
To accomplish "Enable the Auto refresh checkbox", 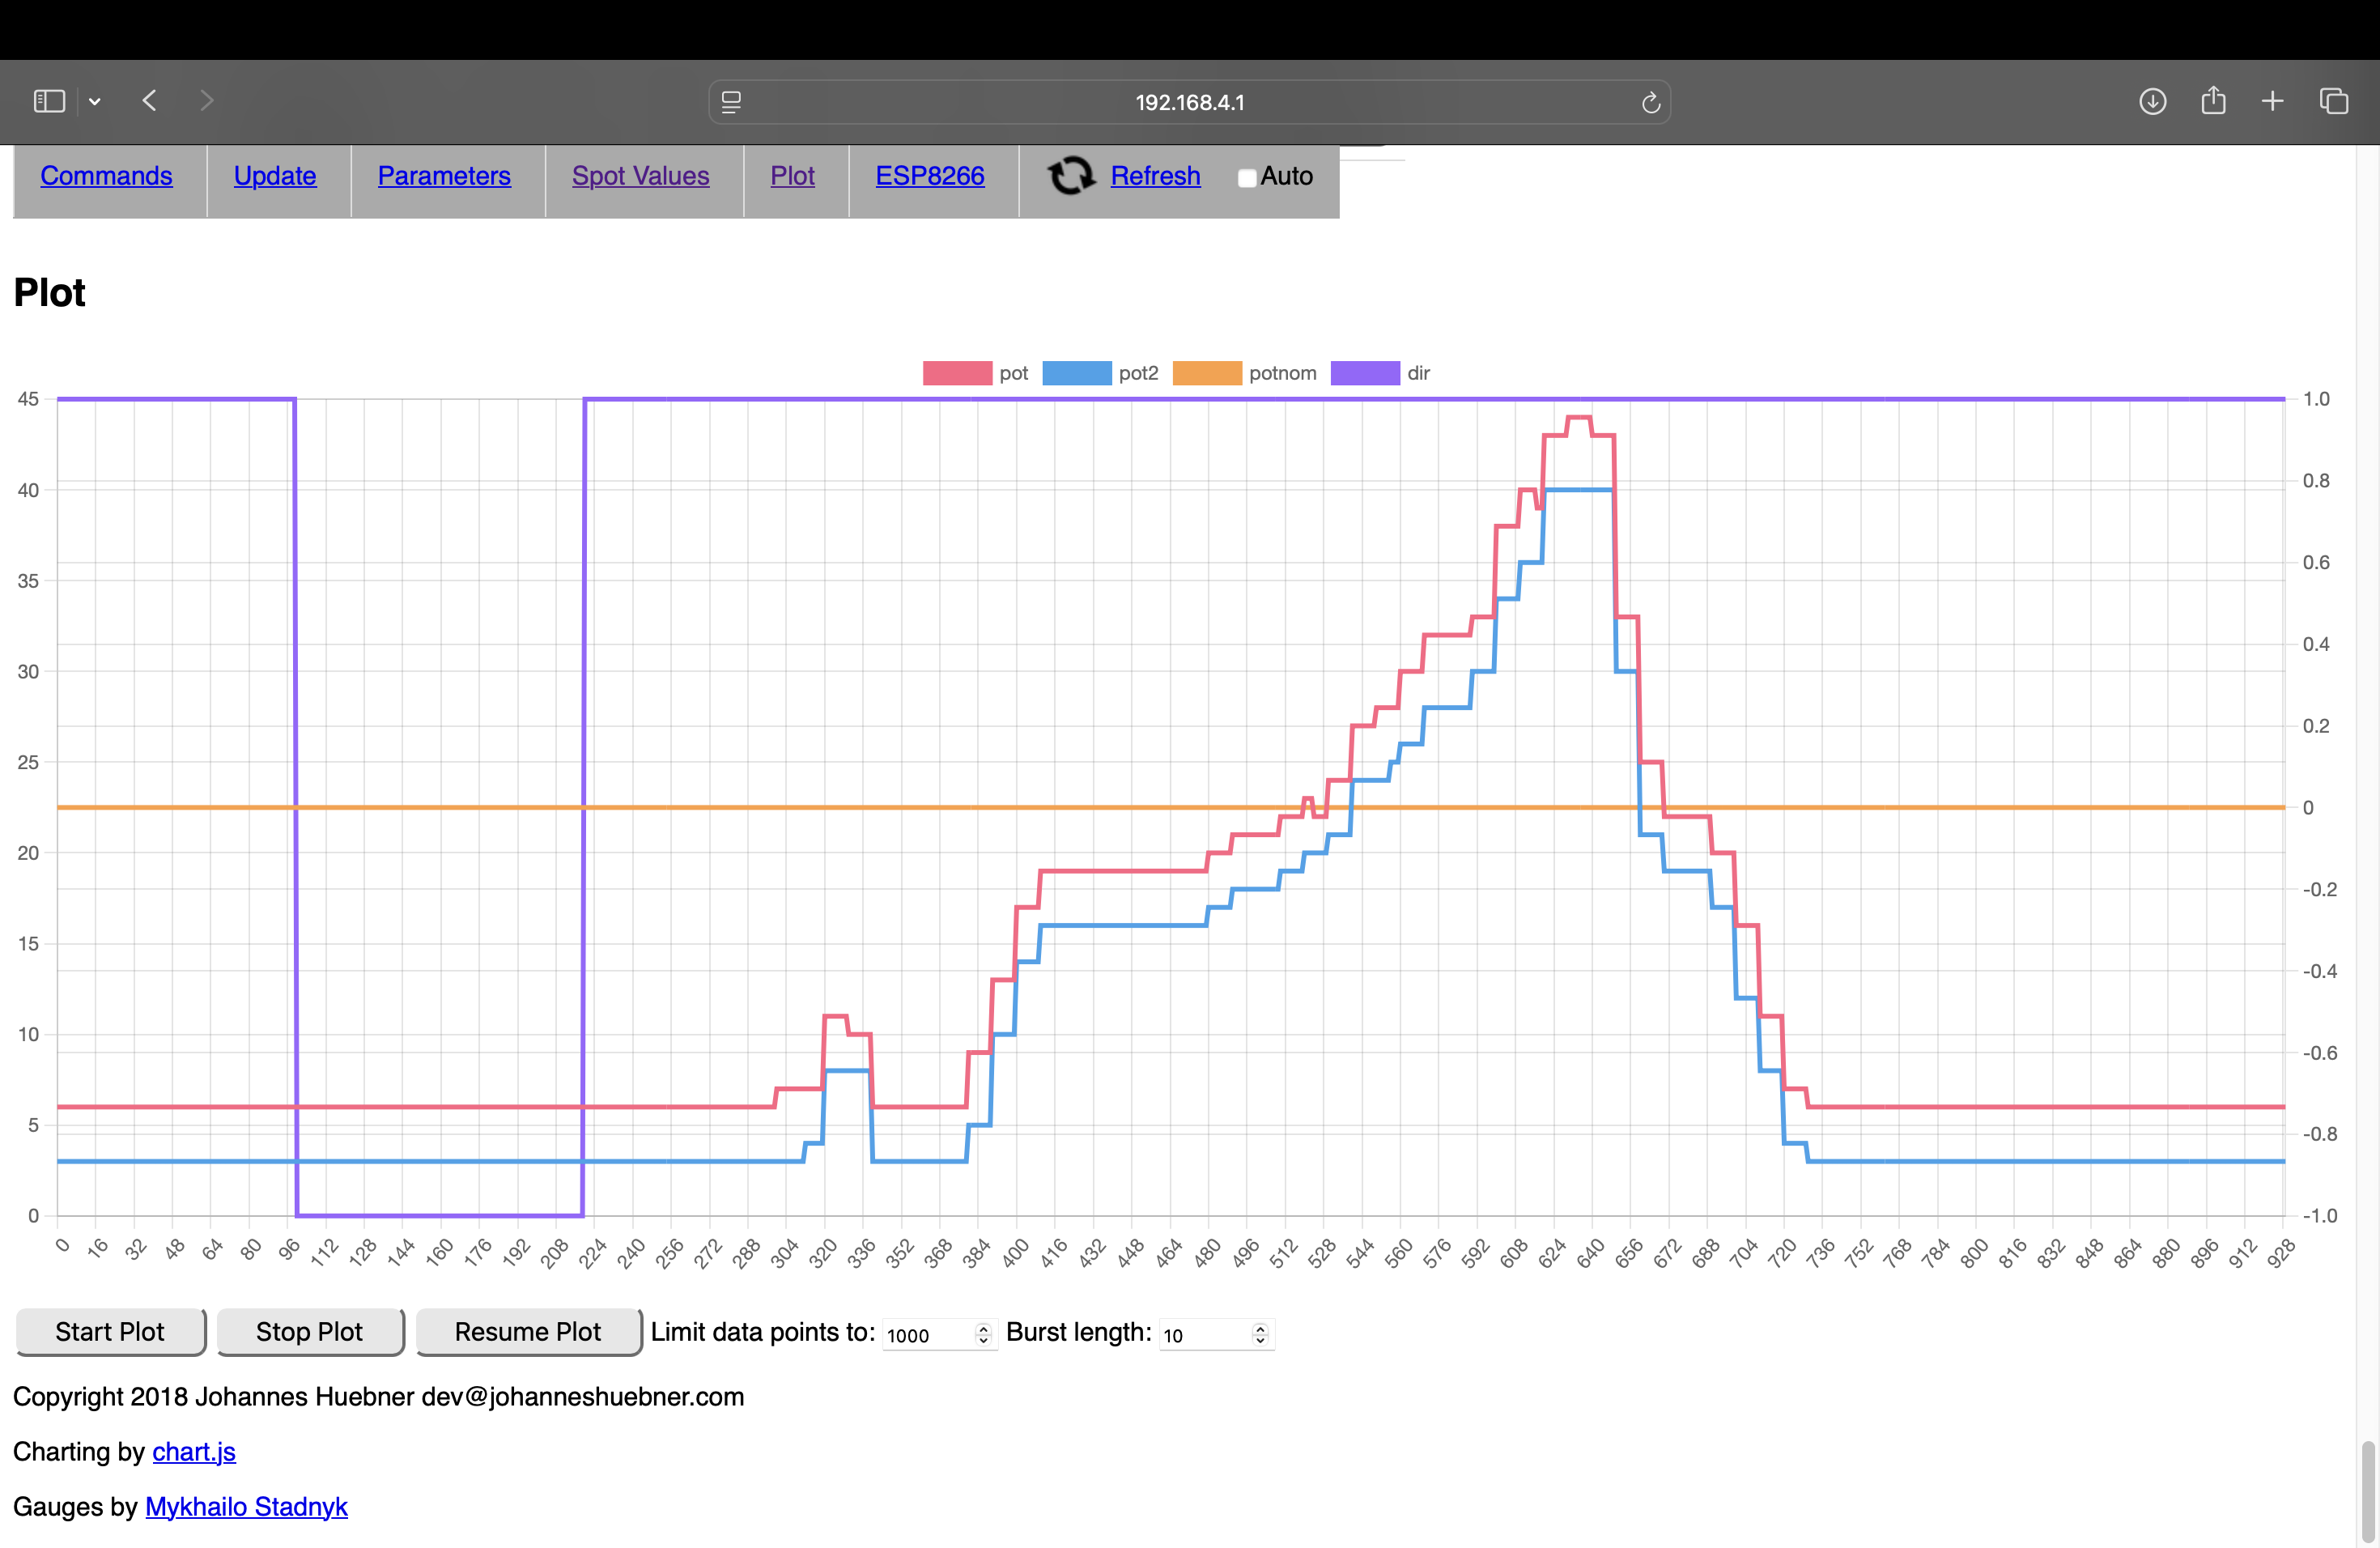I will [1246, 178].
